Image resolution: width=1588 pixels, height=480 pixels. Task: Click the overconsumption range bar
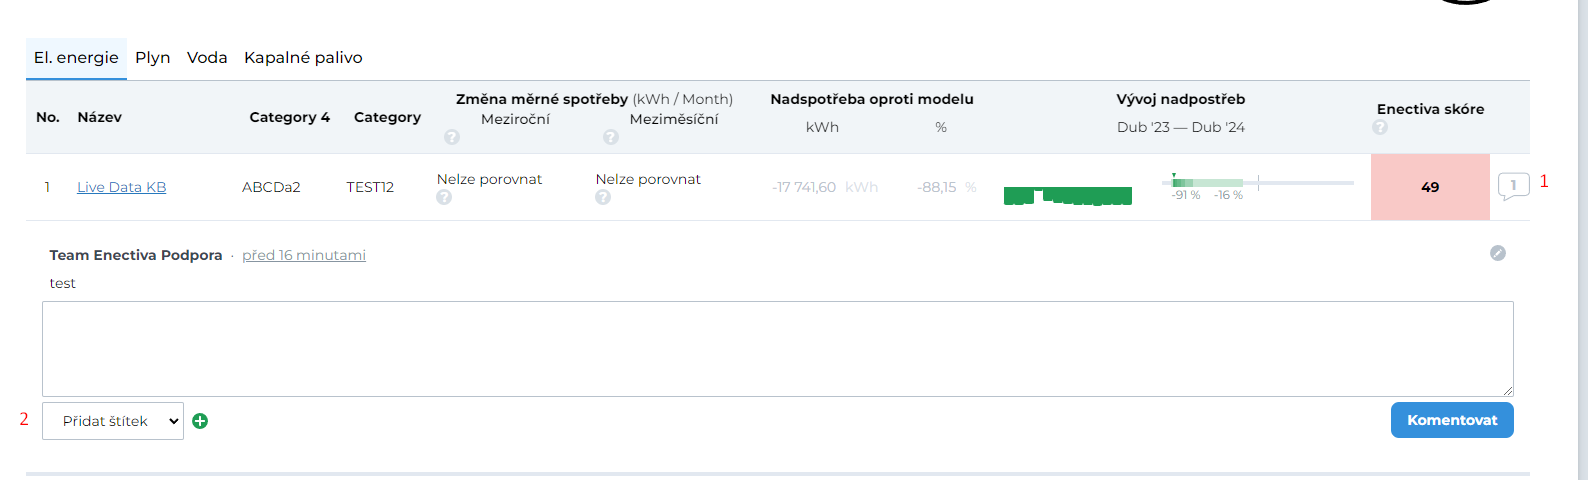click(x=1257, y=183)
